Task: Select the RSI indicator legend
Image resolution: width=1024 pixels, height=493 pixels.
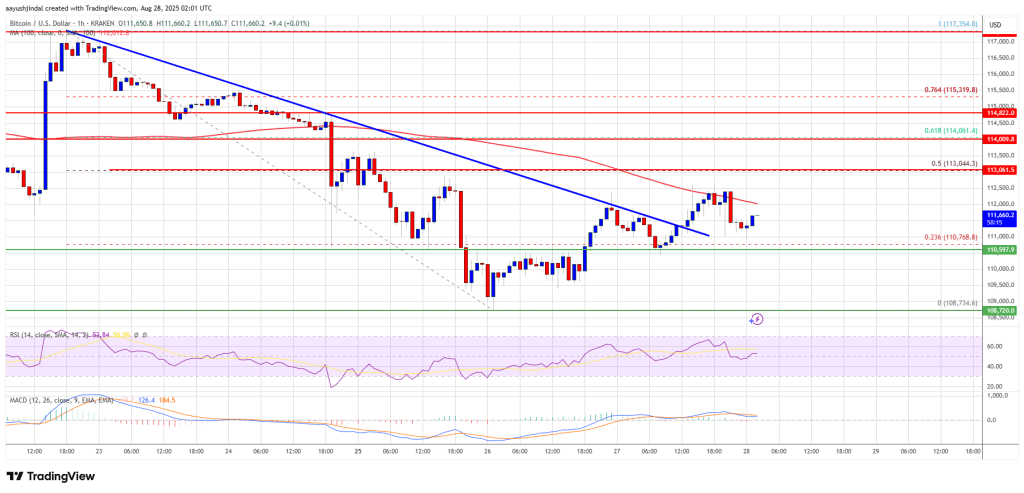Action: click(x=40, y=335)
